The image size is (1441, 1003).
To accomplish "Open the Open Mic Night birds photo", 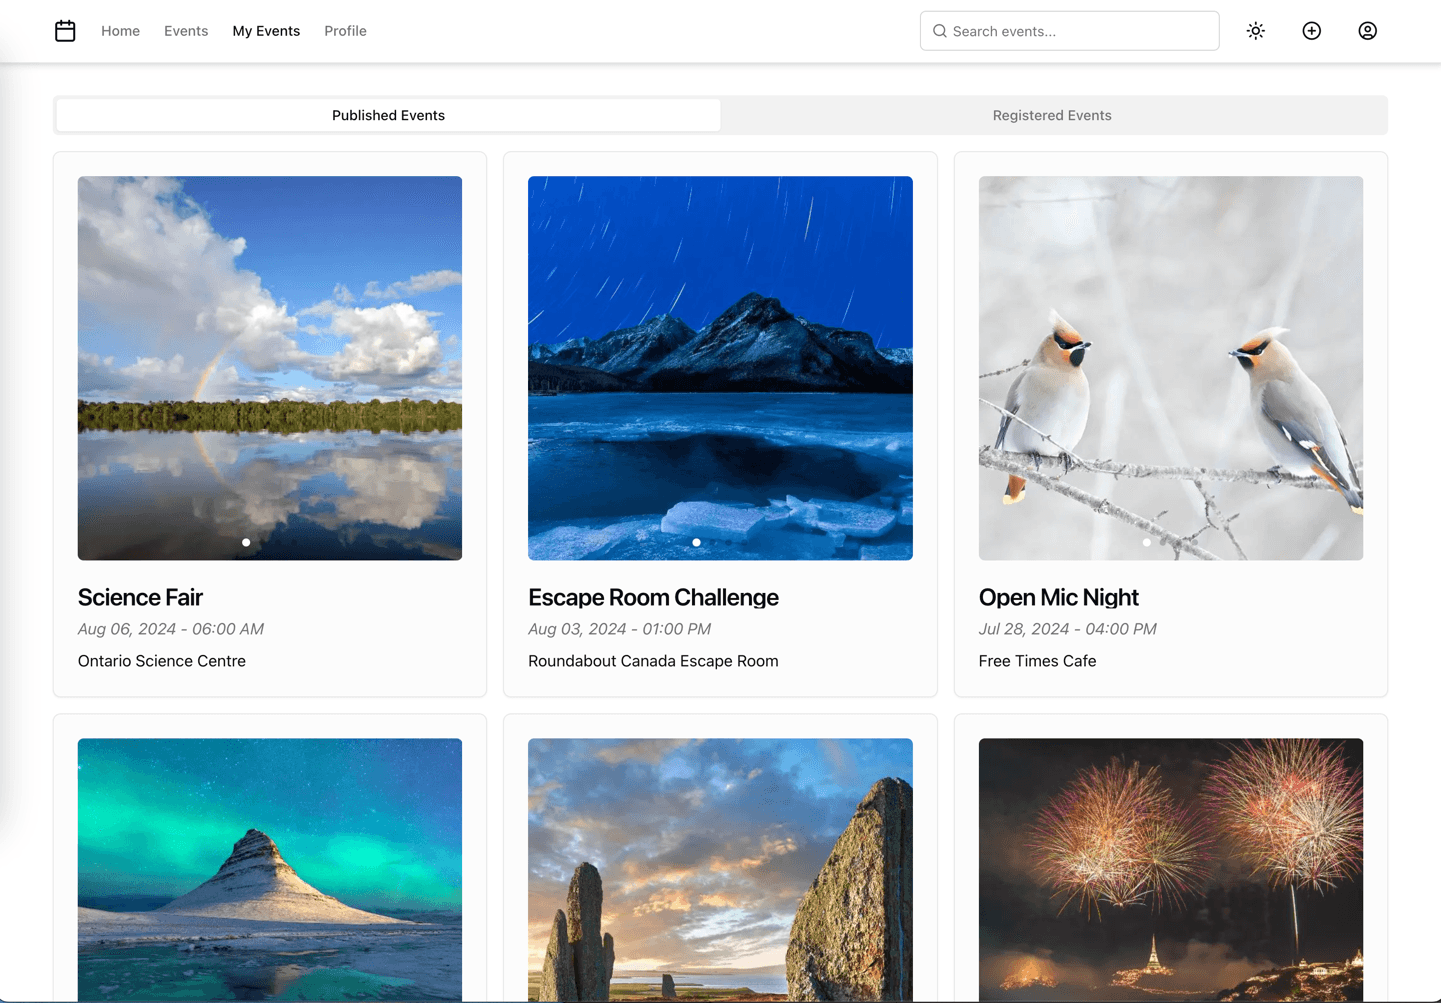I will 1171,368.
